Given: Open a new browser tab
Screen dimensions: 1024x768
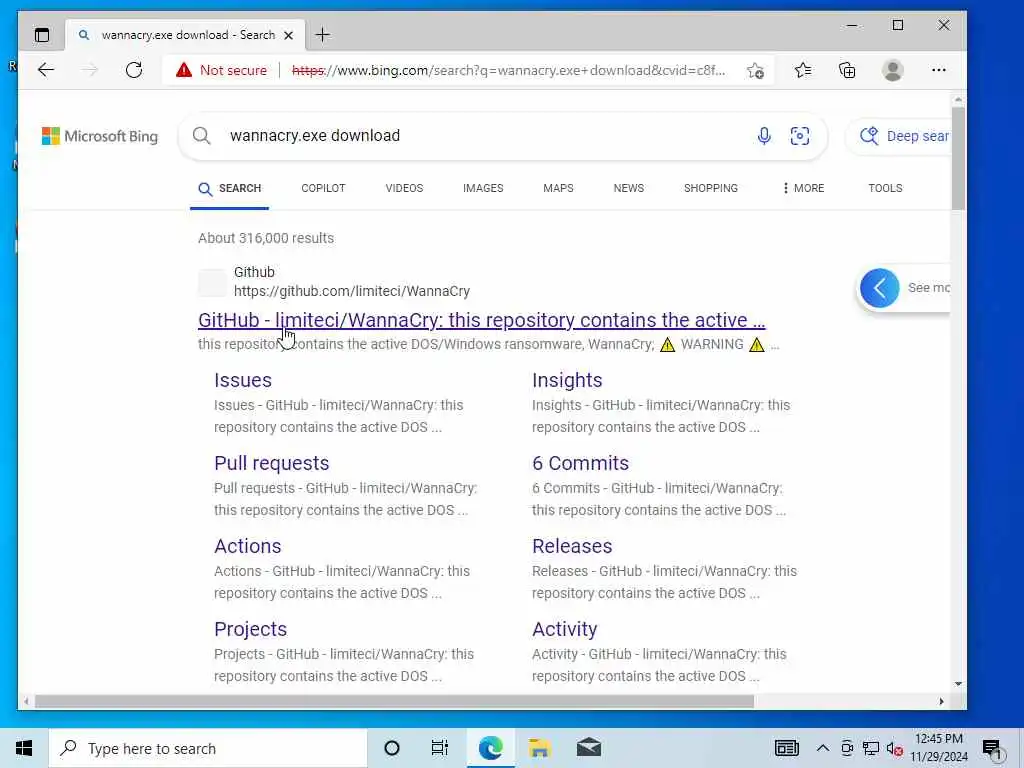Looking at the screenshot, I should 323,35.
